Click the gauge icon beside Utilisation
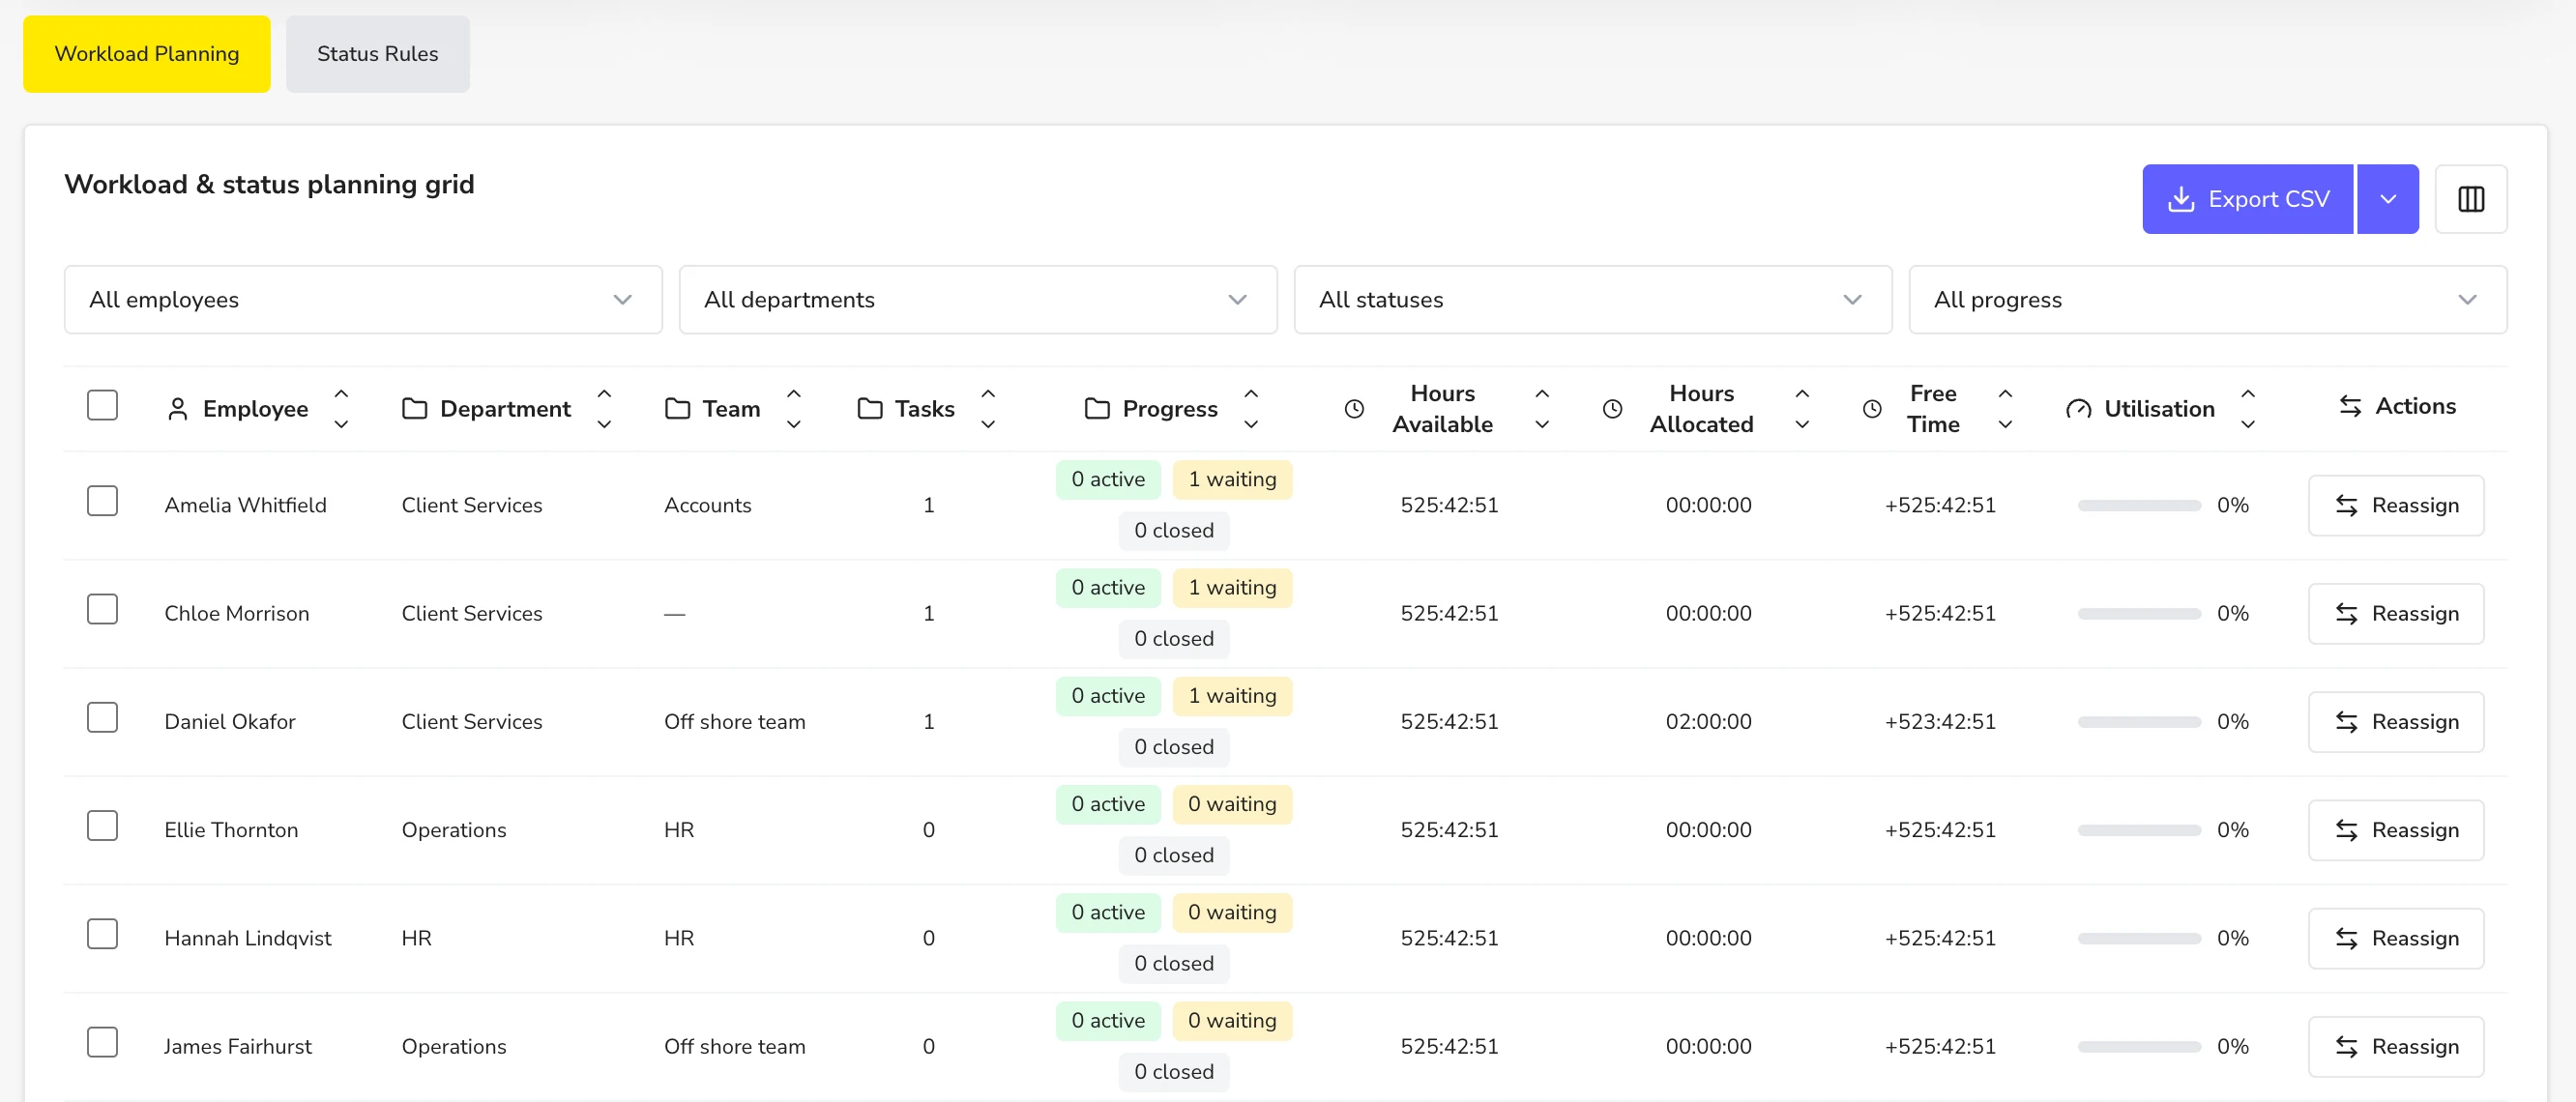This screenshot has width=2576, height=1102. pyautogui.click(x=2078, y=408)
